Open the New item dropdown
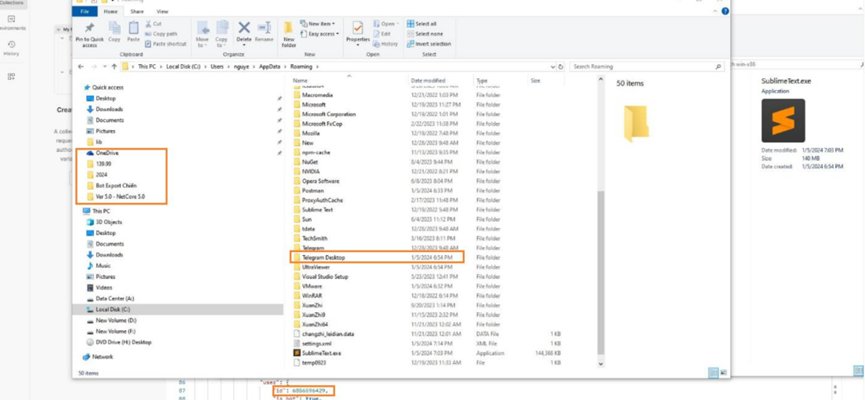The image size is (865, 400). point(320,23)
